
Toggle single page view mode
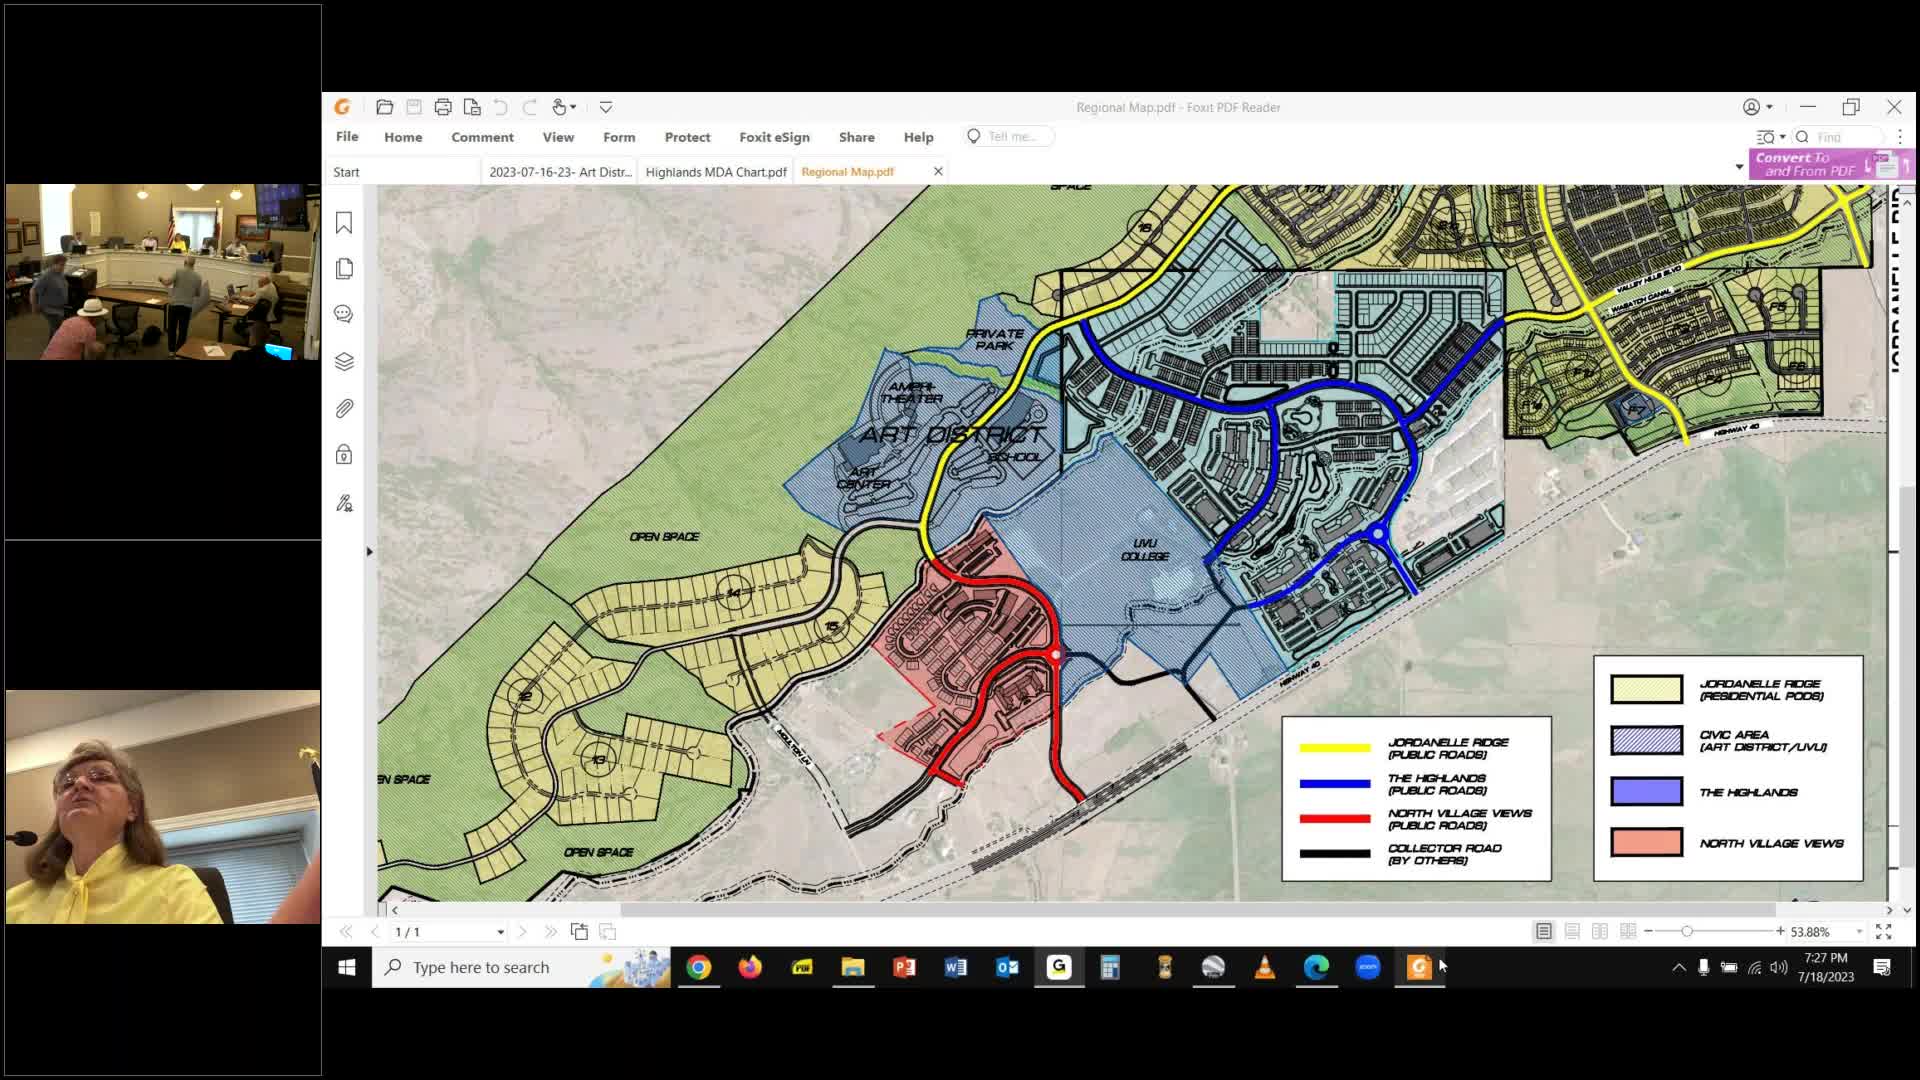pos(1544,931)
